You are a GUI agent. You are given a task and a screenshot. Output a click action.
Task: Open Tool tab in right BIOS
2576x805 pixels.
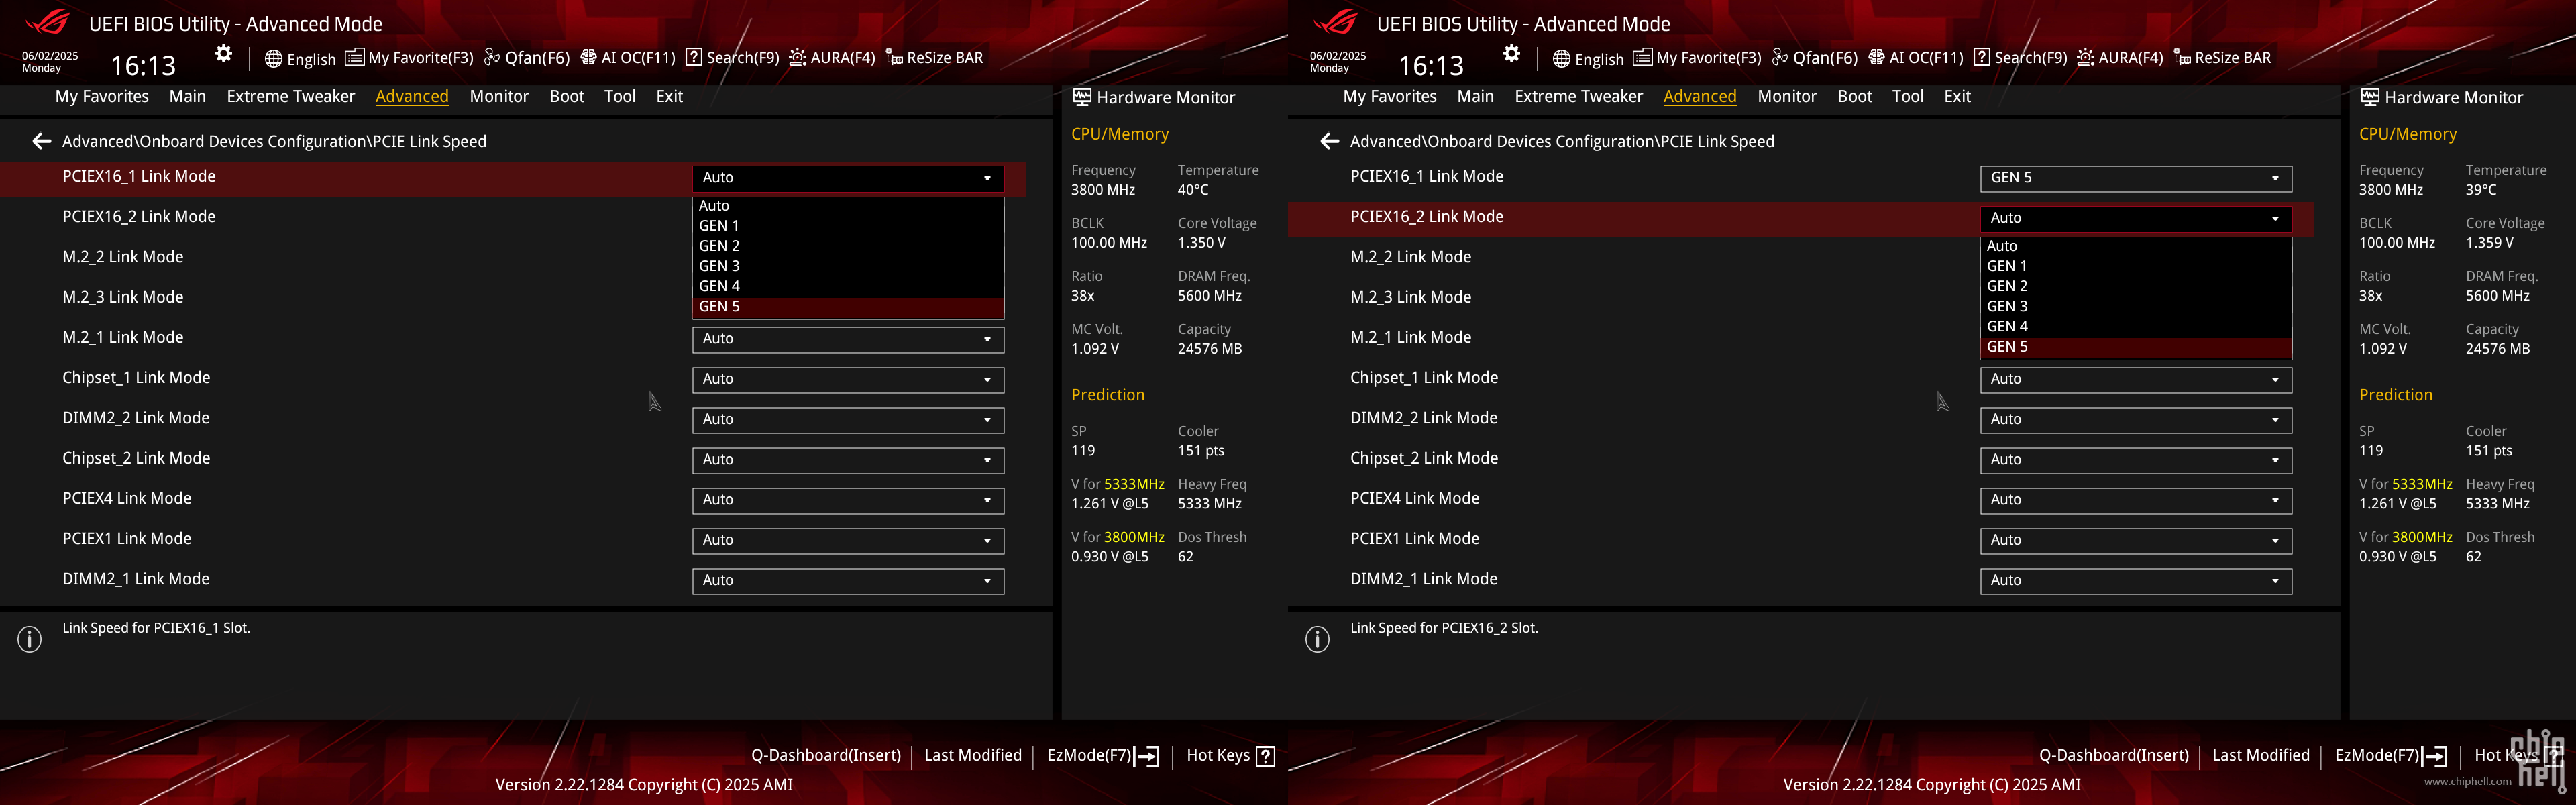pyautogui.click(x=1908, y=96)
